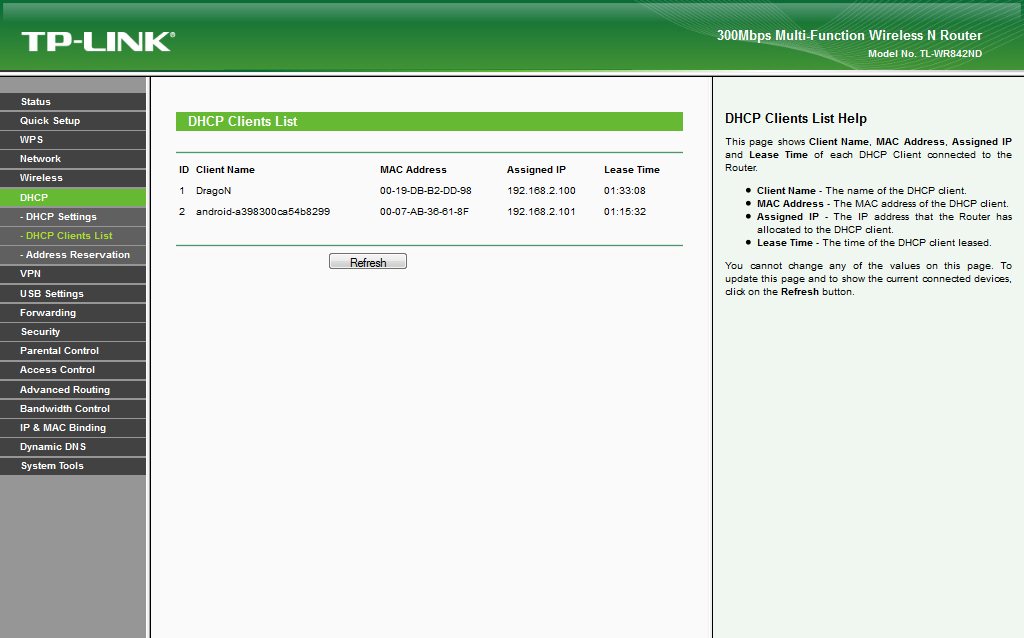Select IP & MAC Binding

(72, 428)
